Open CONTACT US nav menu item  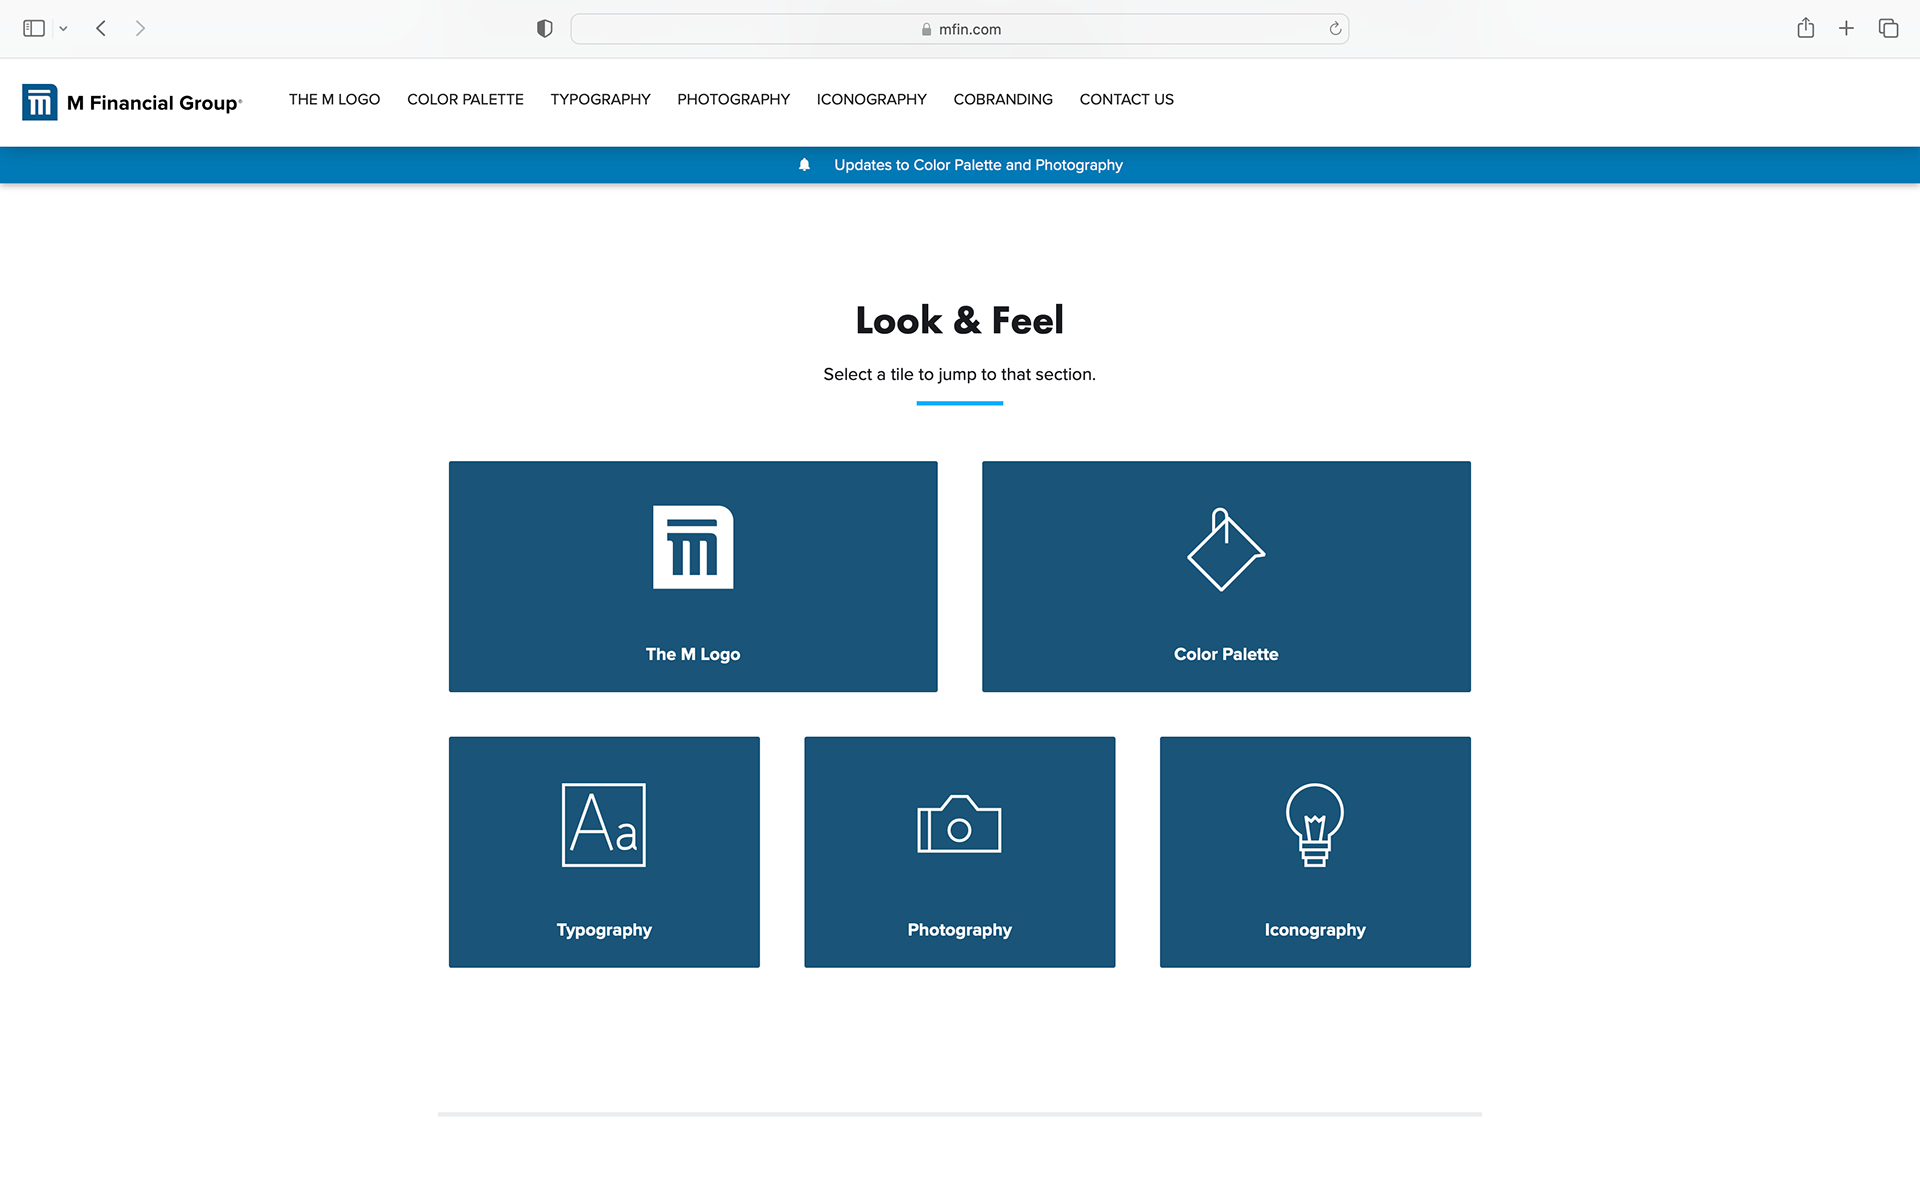(1126, 99)
